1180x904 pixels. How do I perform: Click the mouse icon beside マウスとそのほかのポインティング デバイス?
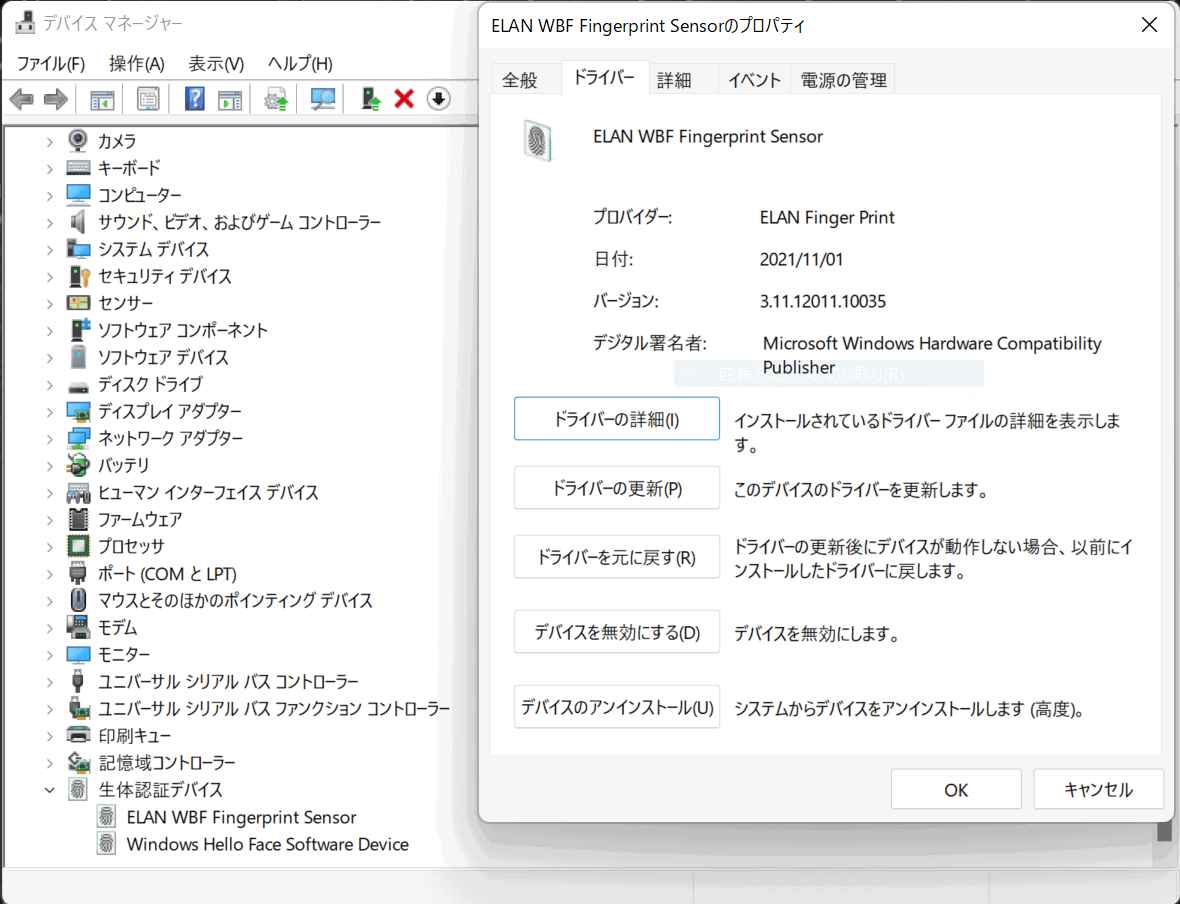pos(78,600)
